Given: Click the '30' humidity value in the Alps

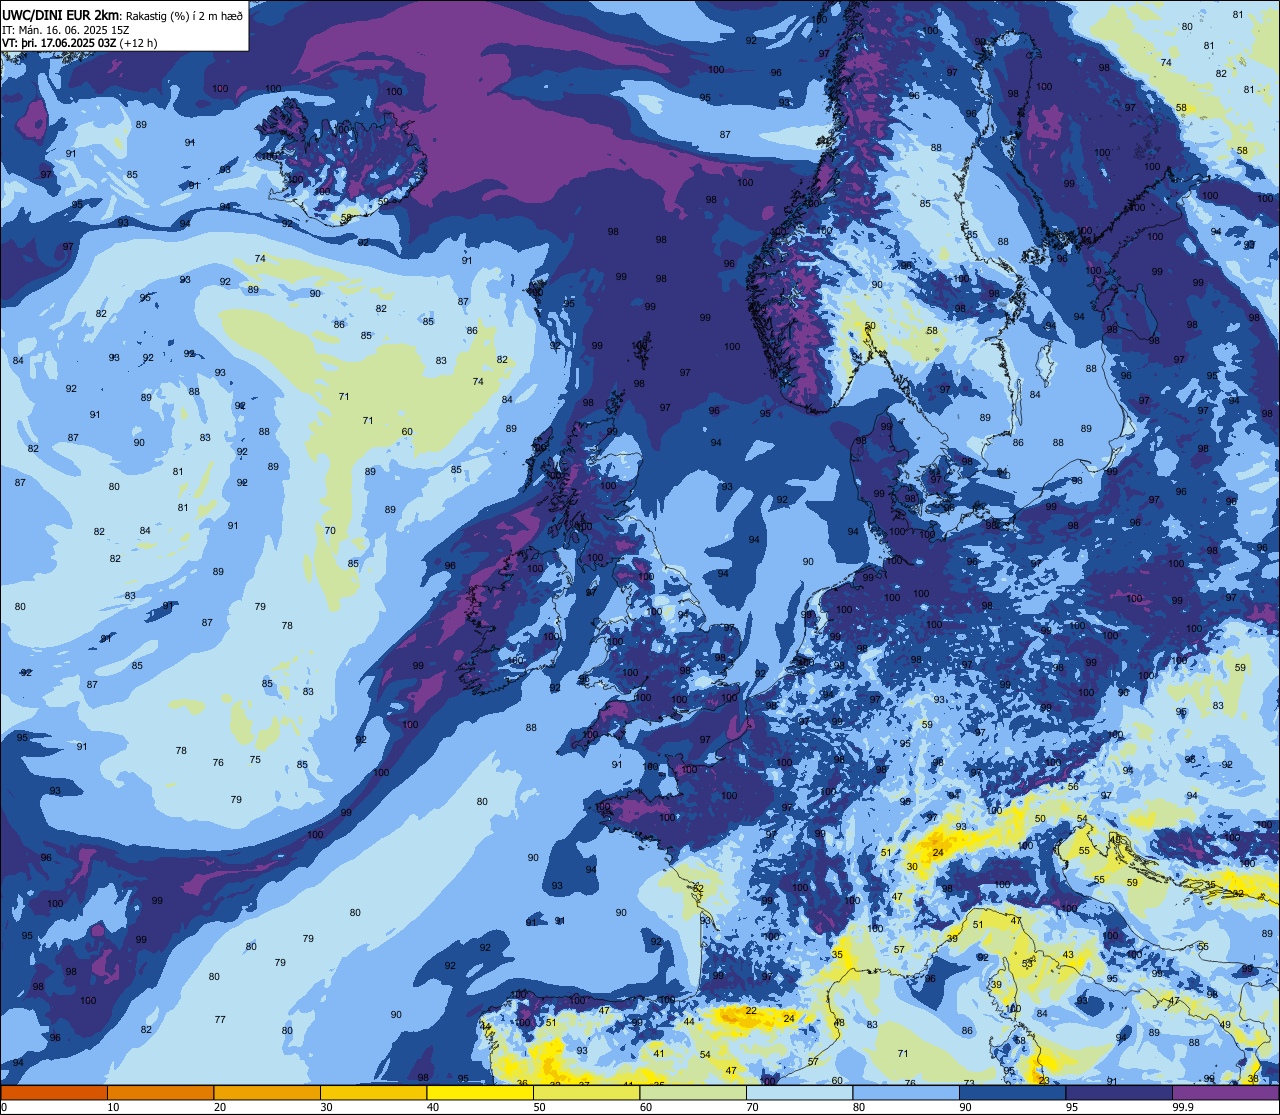Looking at the screenshot, I should pos(912,866).
